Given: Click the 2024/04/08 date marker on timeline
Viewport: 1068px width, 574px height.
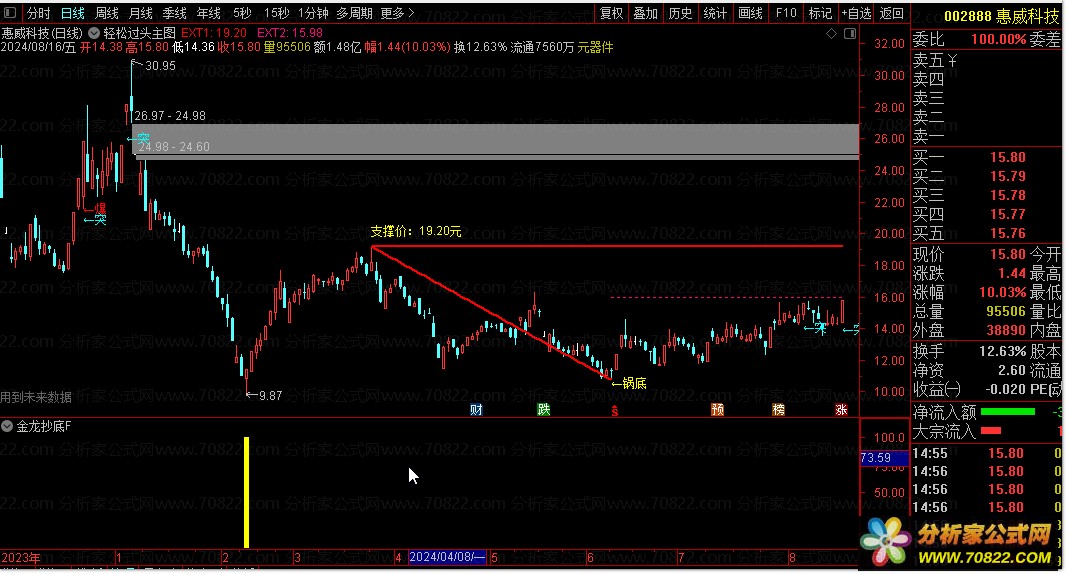Looking at the screenshot, I should click(447, 557).
